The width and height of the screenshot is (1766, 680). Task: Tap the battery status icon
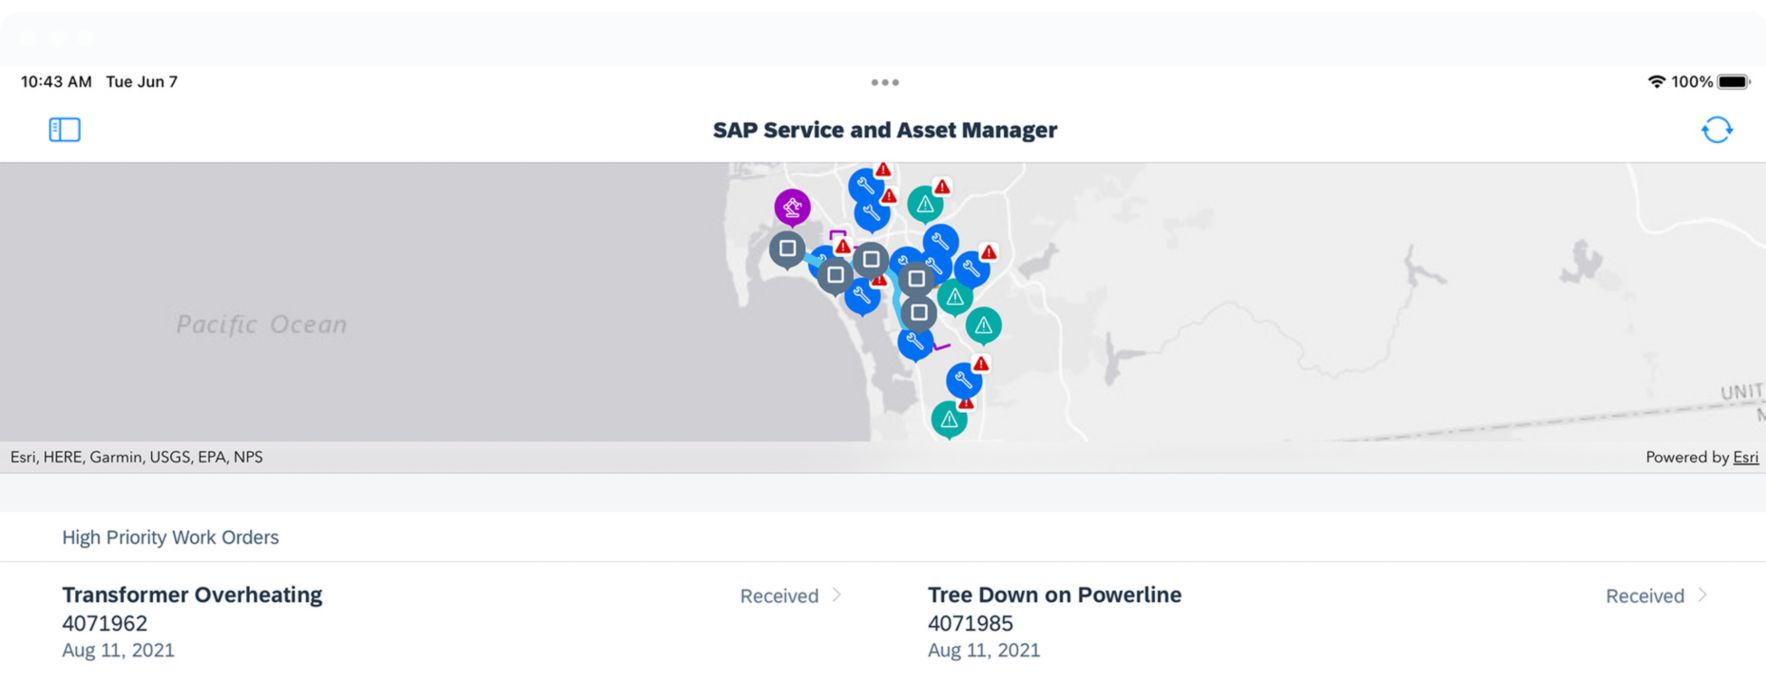pos(1733,82)
